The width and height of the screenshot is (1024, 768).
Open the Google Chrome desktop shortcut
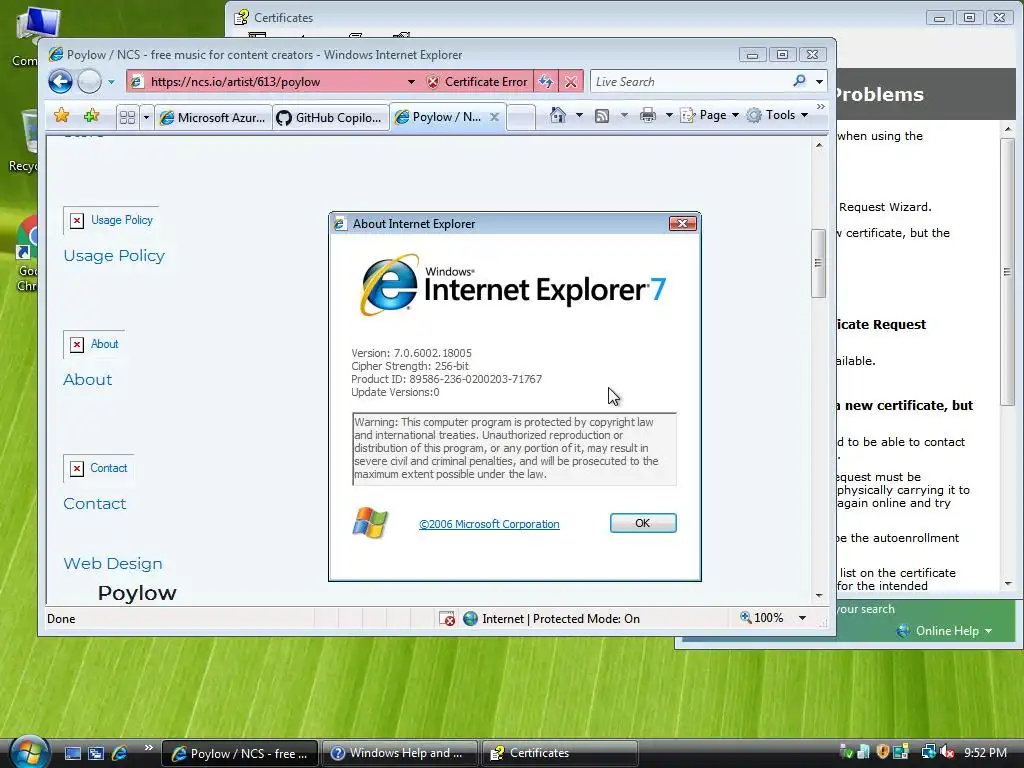point(27,255)
